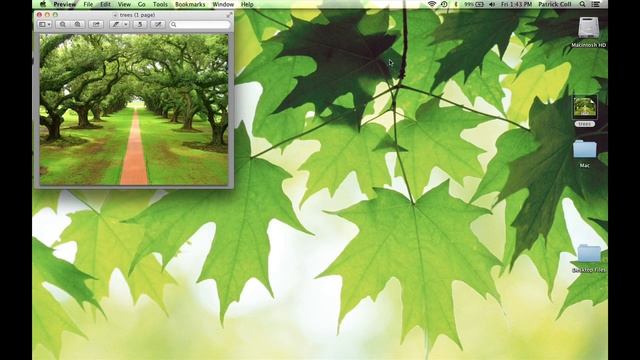
Task: Click the trees image in Preview window
Action: [134, 109]
